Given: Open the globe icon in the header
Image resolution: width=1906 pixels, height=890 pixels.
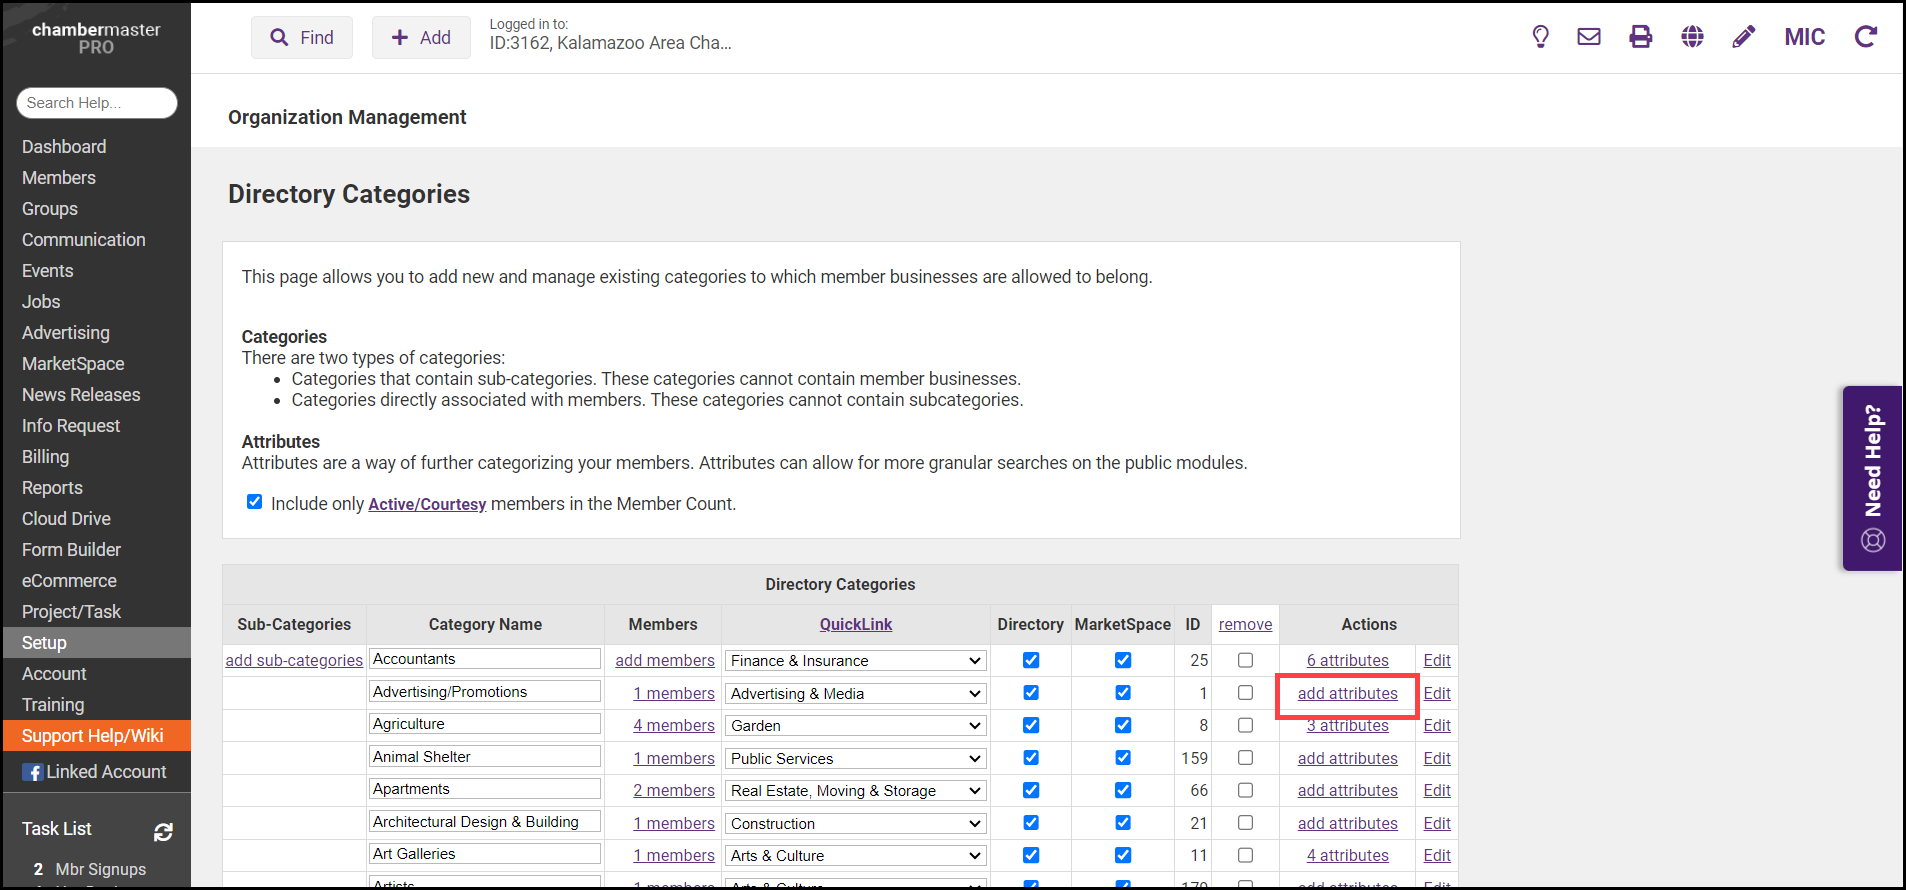Looking at the screenshot, I should (1692, 37).
